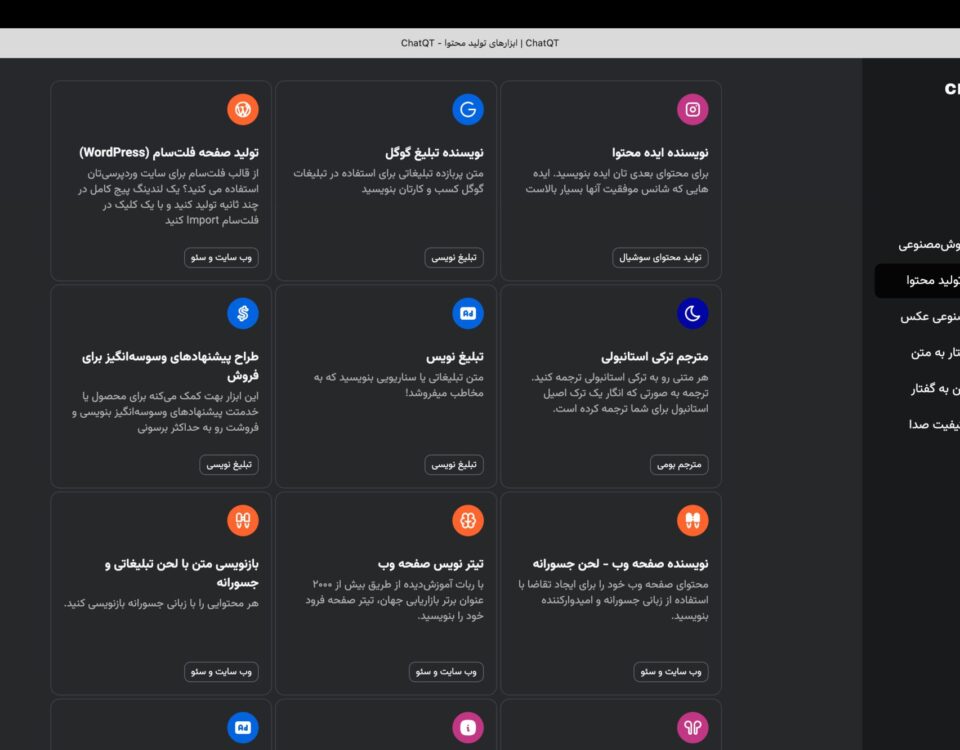The width and height of the screenshot is (960, 750).
Task: Open the تبلیغ نویس tool title
Action: pyautogui.click(x=455, y=356)
